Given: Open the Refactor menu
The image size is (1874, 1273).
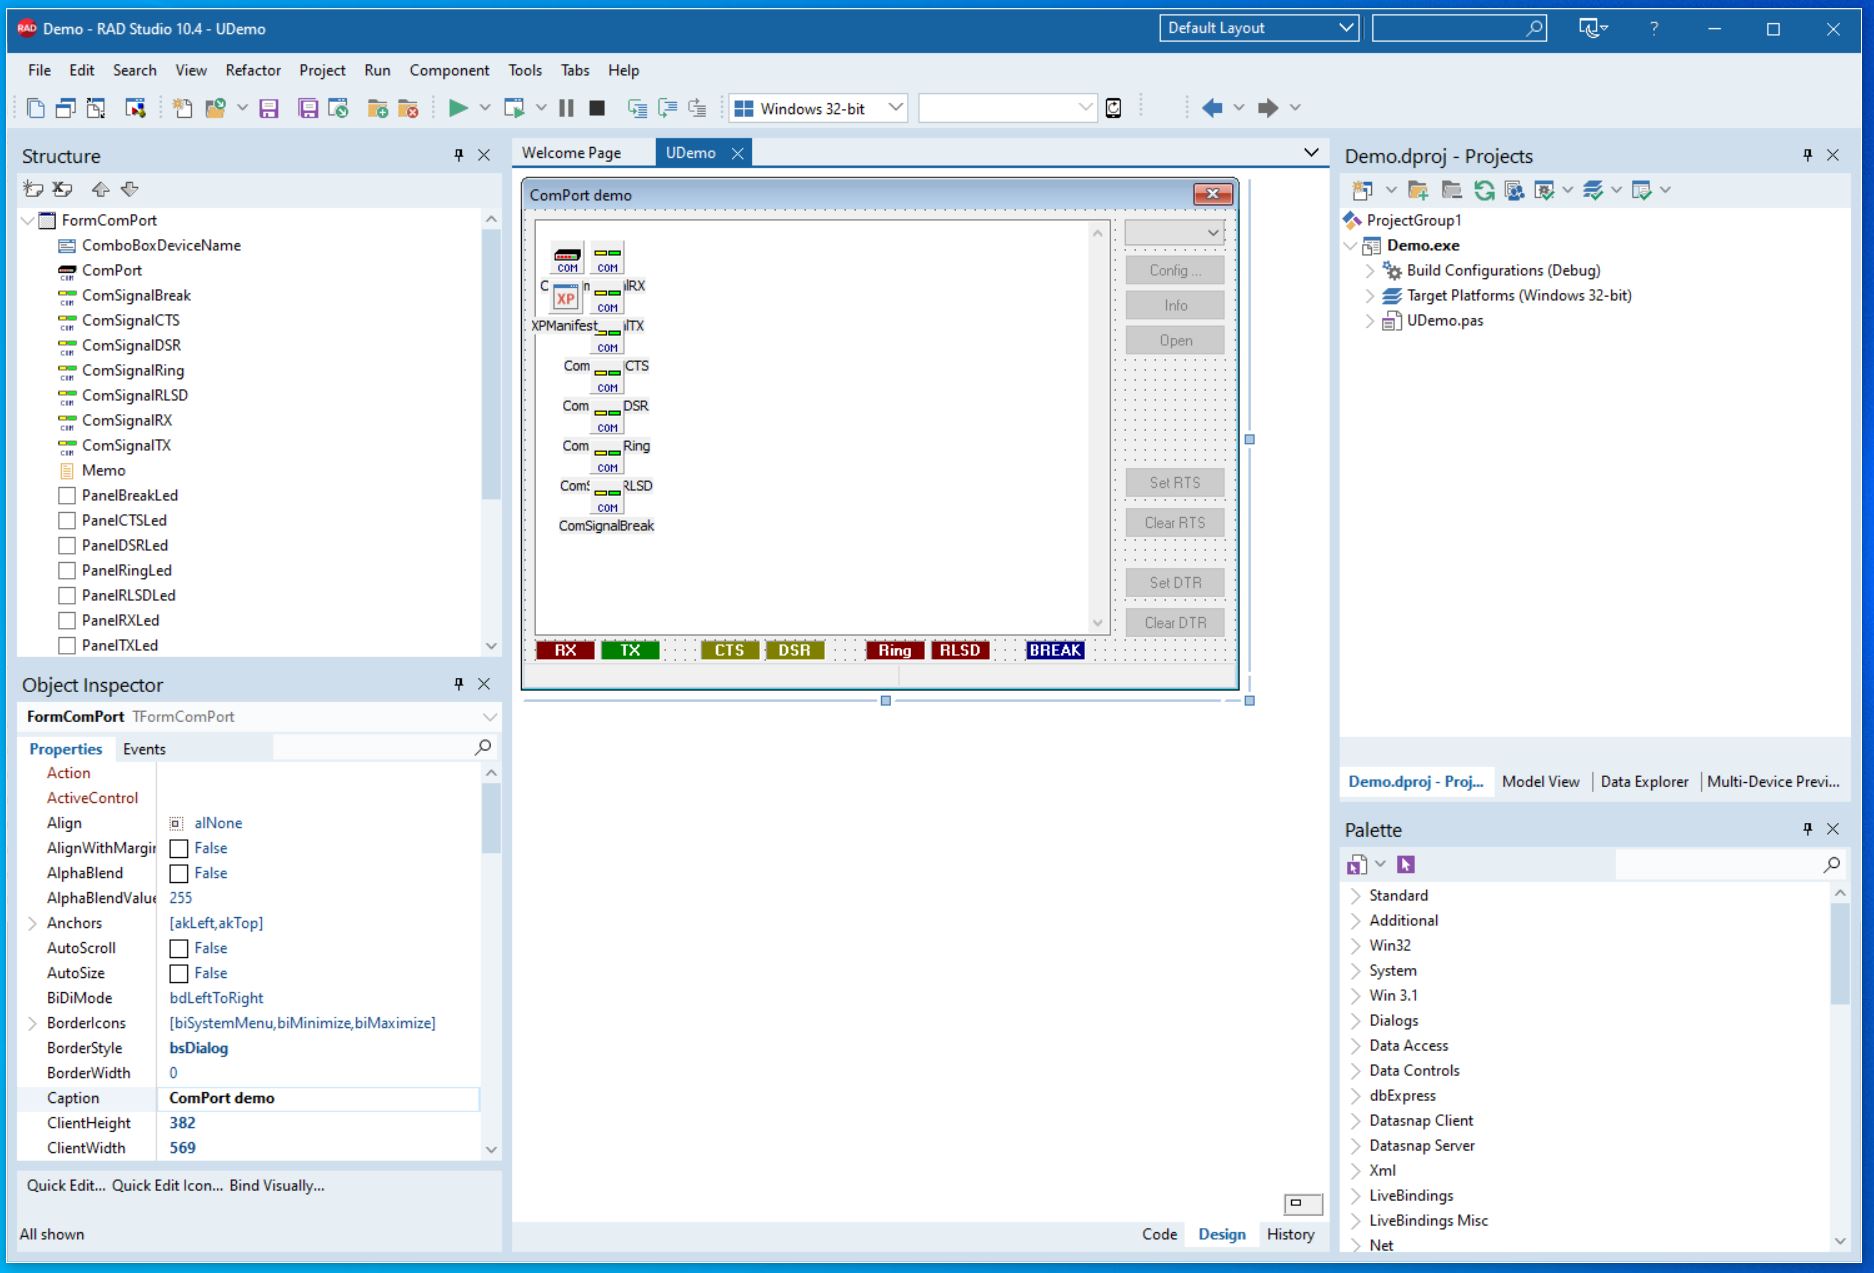Looking at the screenshot, I should click(253, 70).
